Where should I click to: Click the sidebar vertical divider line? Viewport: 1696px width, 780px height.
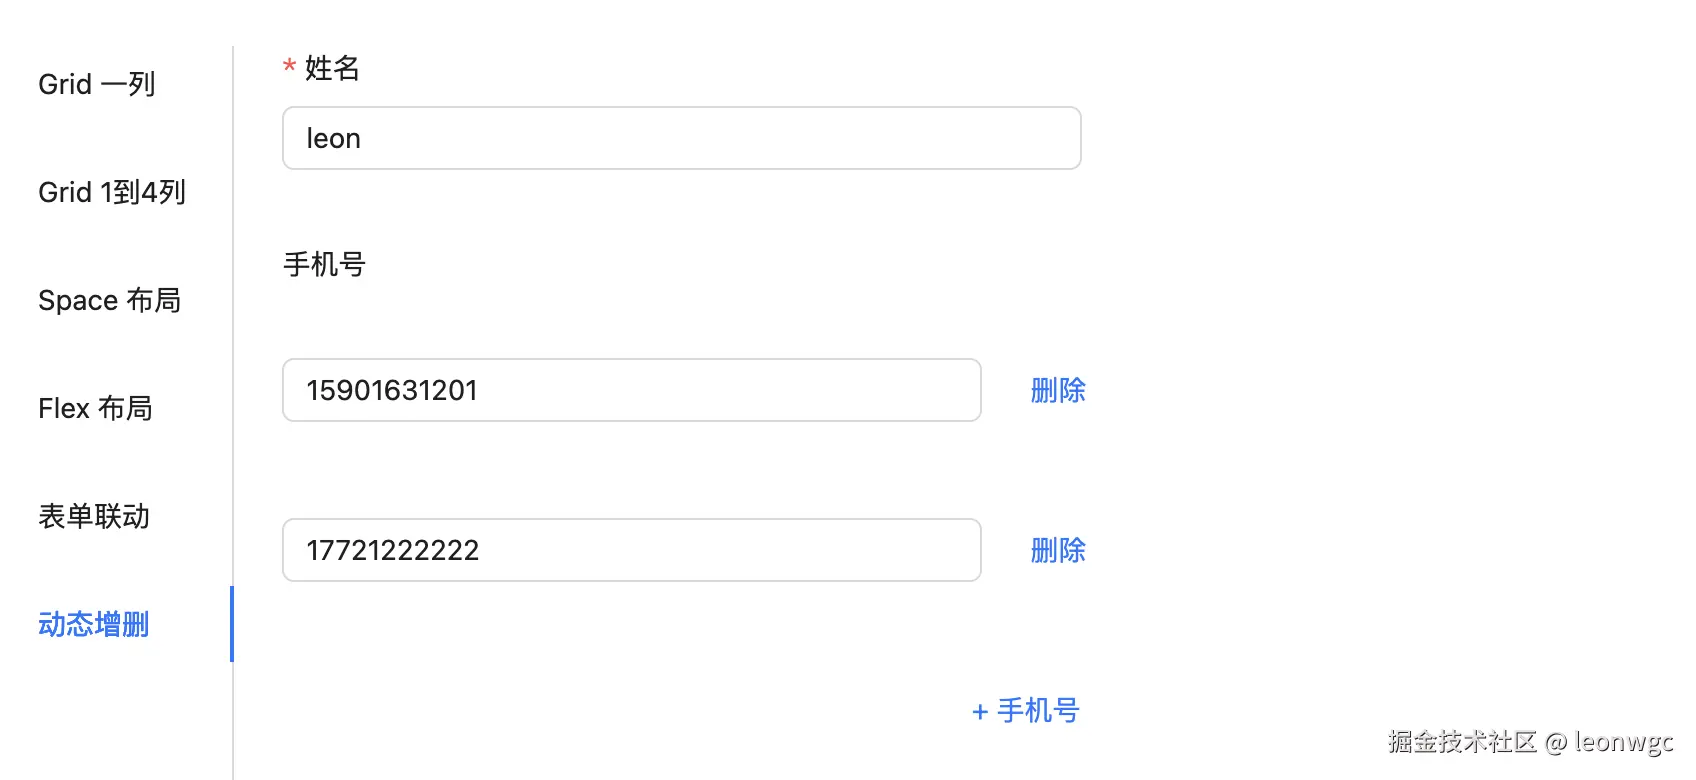[x=233, y=300]
